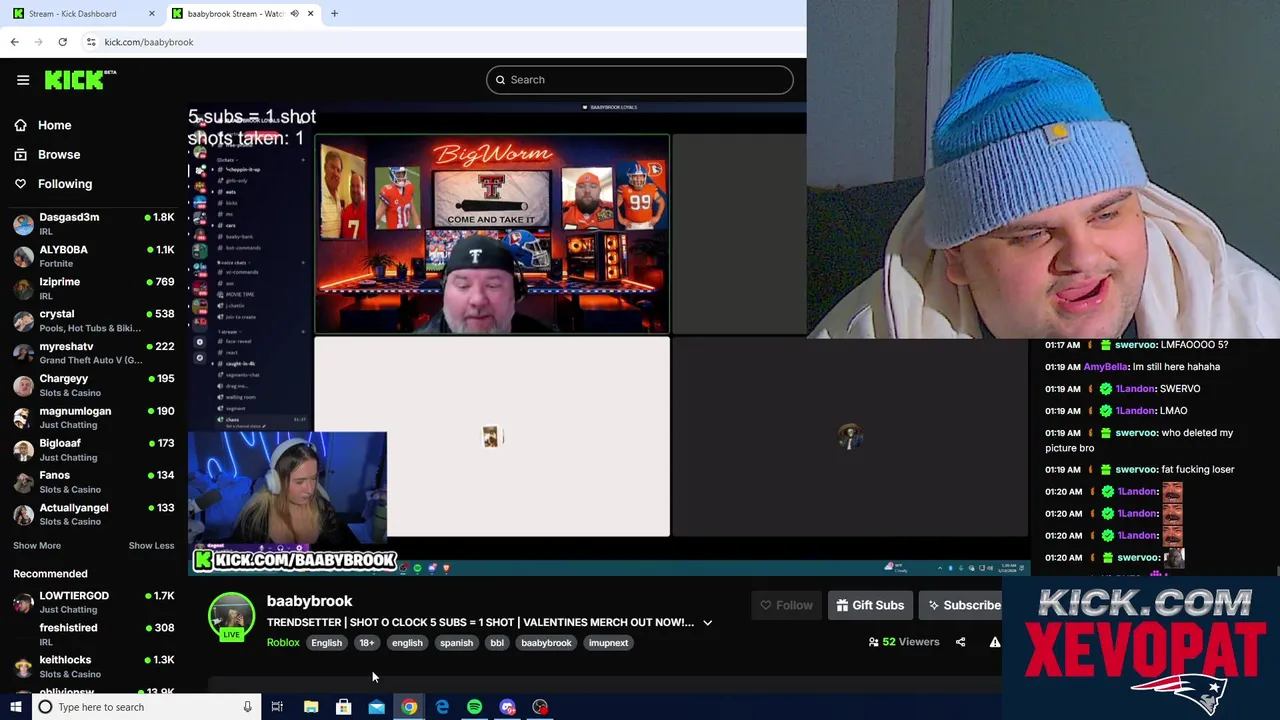Click the baabybrook channel name heading
The image size is (1280, 720).
(x=309, y=601)
